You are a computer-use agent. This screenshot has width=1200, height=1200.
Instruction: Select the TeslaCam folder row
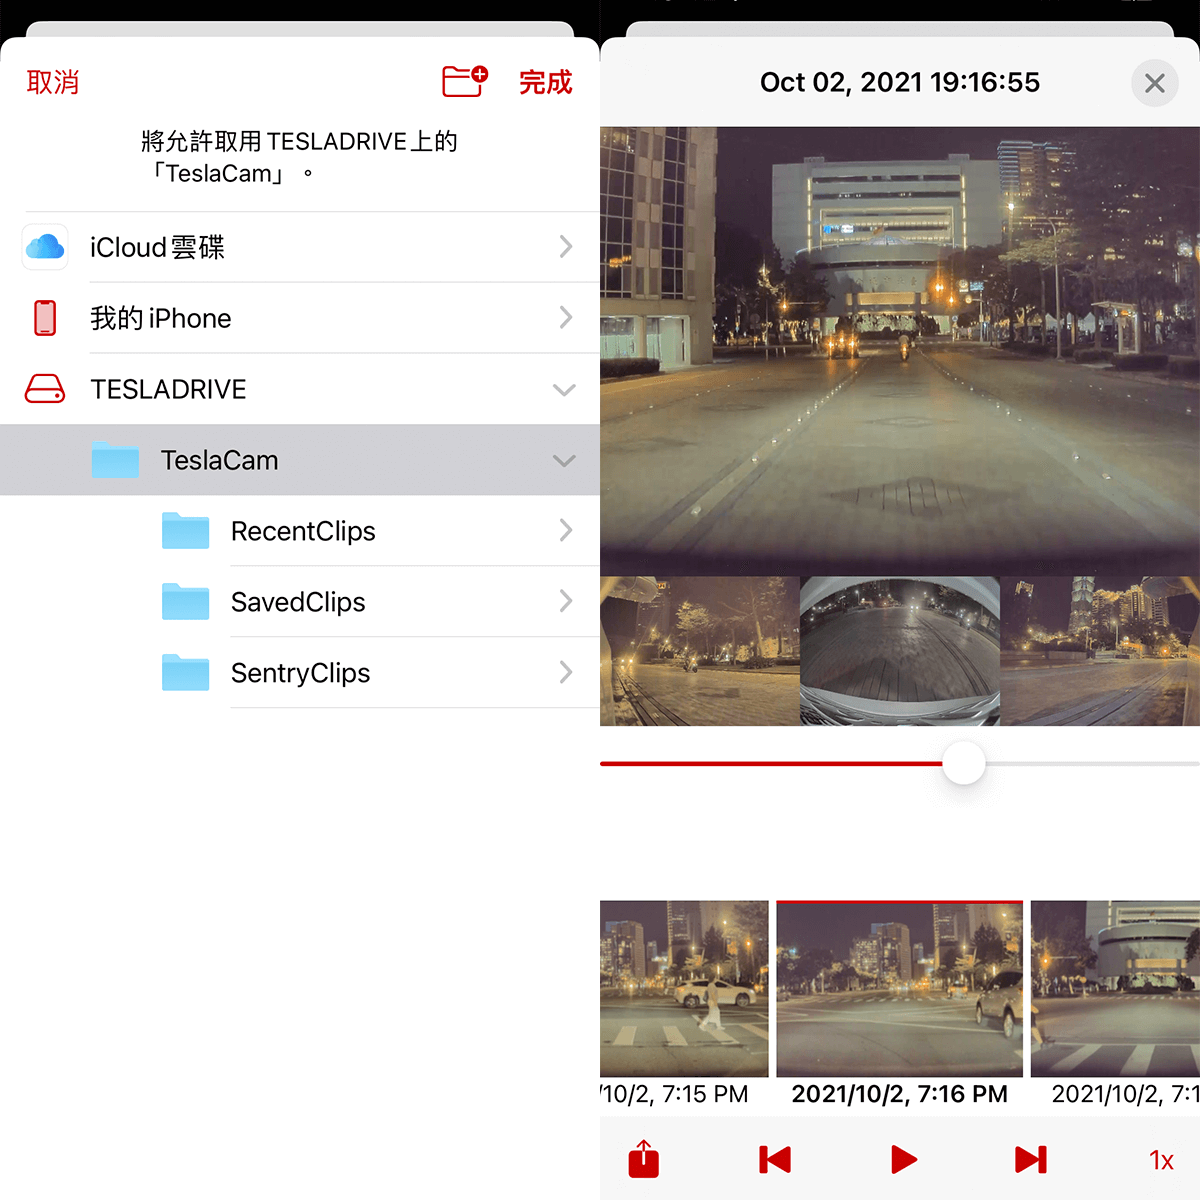click(300, 460)
